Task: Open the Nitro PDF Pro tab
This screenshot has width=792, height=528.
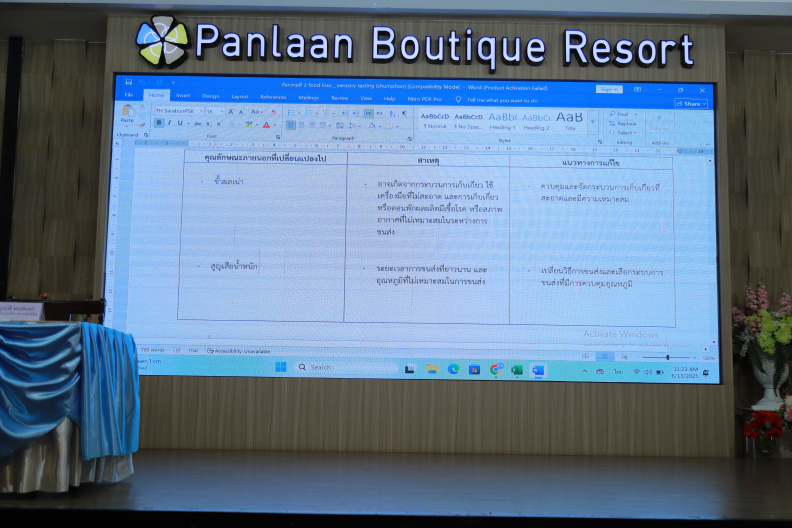Action: point(424,99)
